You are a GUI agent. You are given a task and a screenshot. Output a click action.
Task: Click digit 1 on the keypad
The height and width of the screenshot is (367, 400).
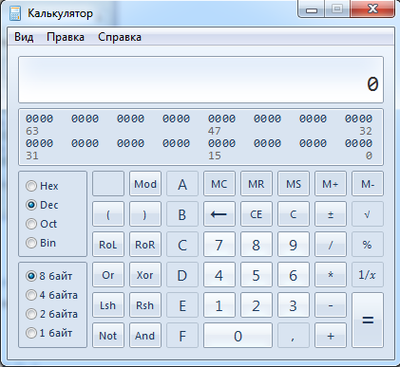(219, 305)
